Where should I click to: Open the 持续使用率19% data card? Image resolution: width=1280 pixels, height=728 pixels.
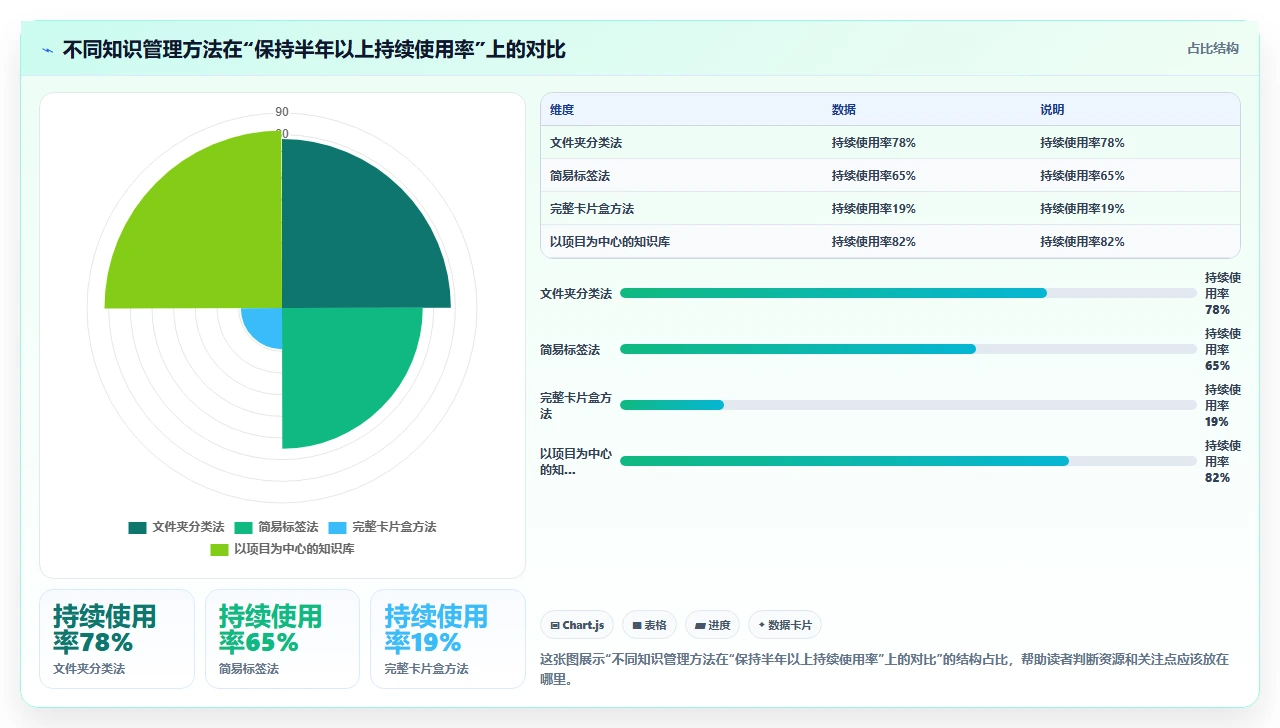coord(448,639)
